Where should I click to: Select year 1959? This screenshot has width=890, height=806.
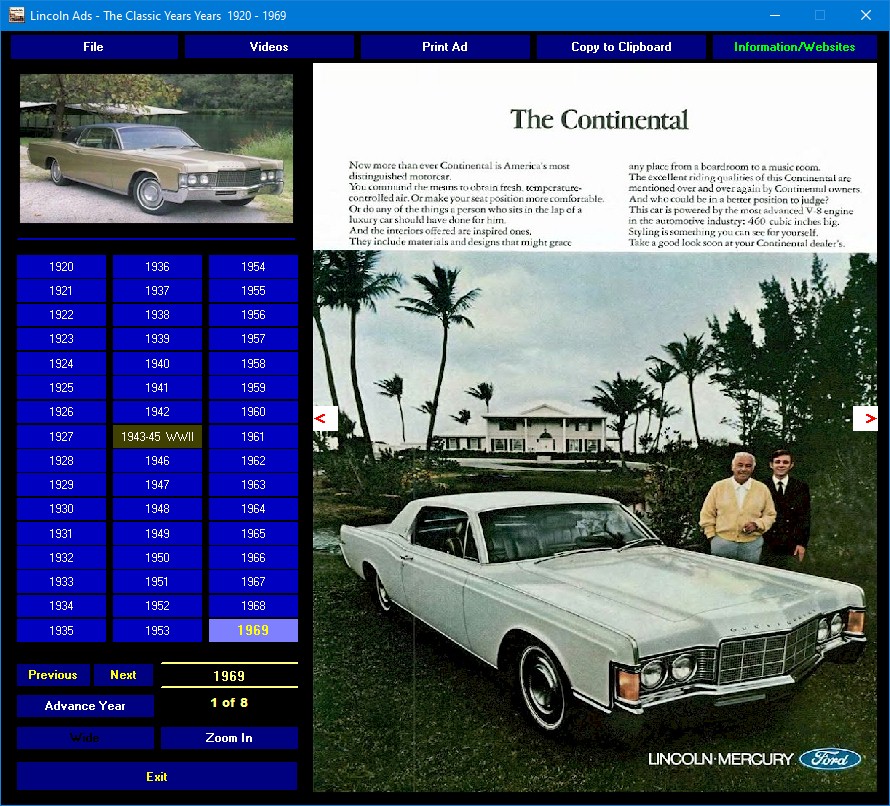coord(253,388)
